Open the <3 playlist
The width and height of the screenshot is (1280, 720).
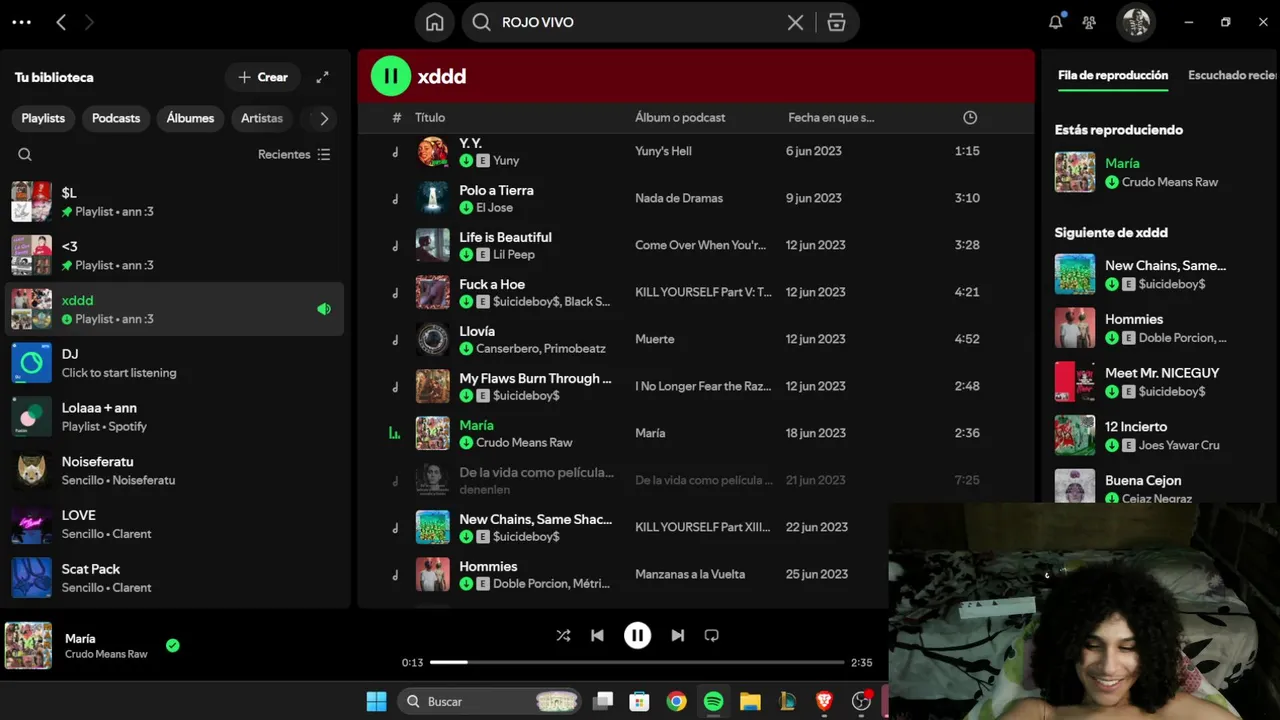tap(175, 256)
